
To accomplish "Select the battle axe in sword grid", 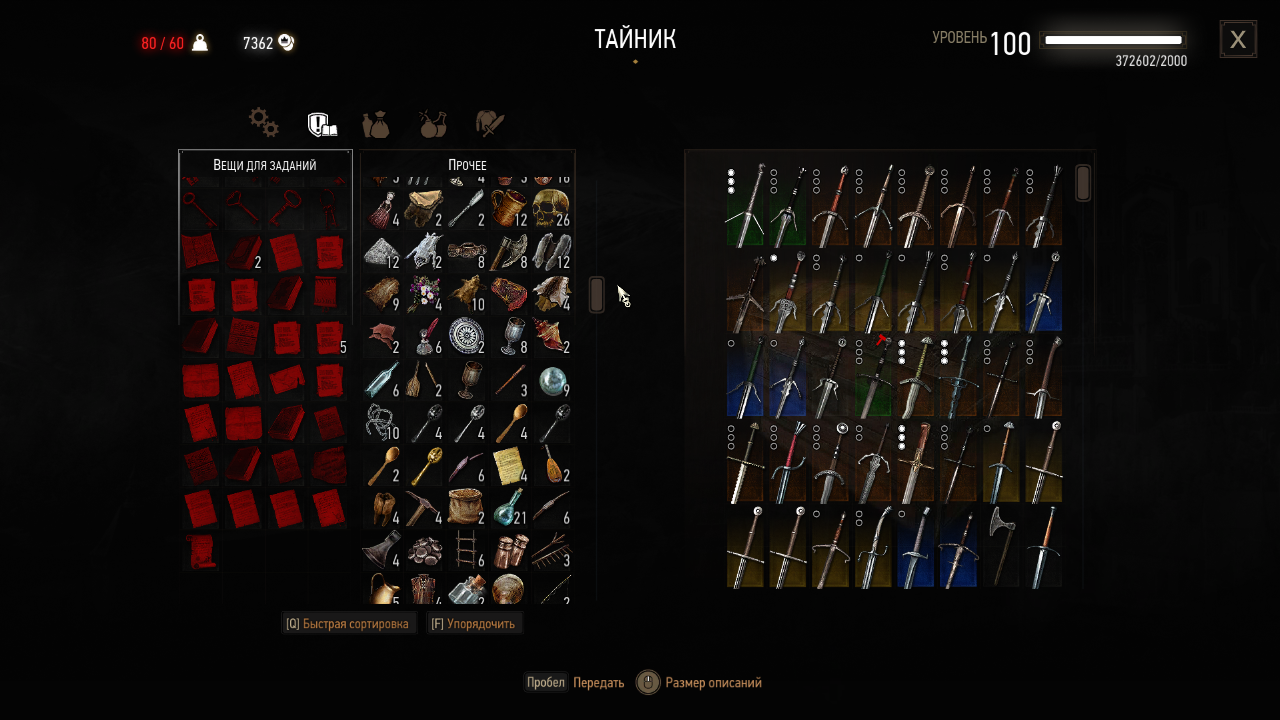I will [x=1001, y=546].
